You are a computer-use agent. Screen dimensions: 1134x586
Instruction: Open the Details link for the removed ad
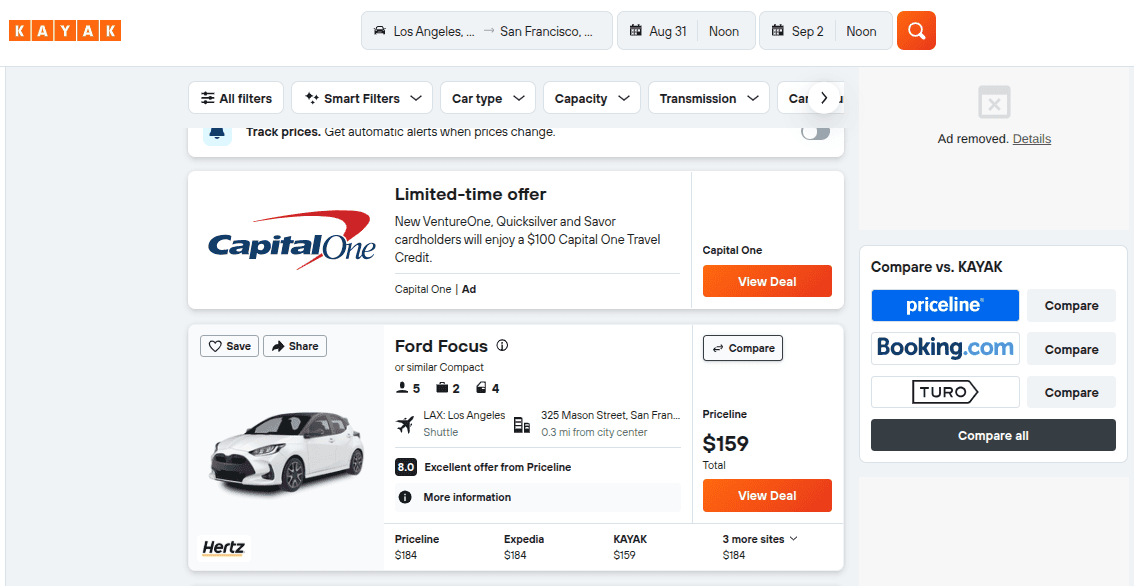tap(1031, 138)
